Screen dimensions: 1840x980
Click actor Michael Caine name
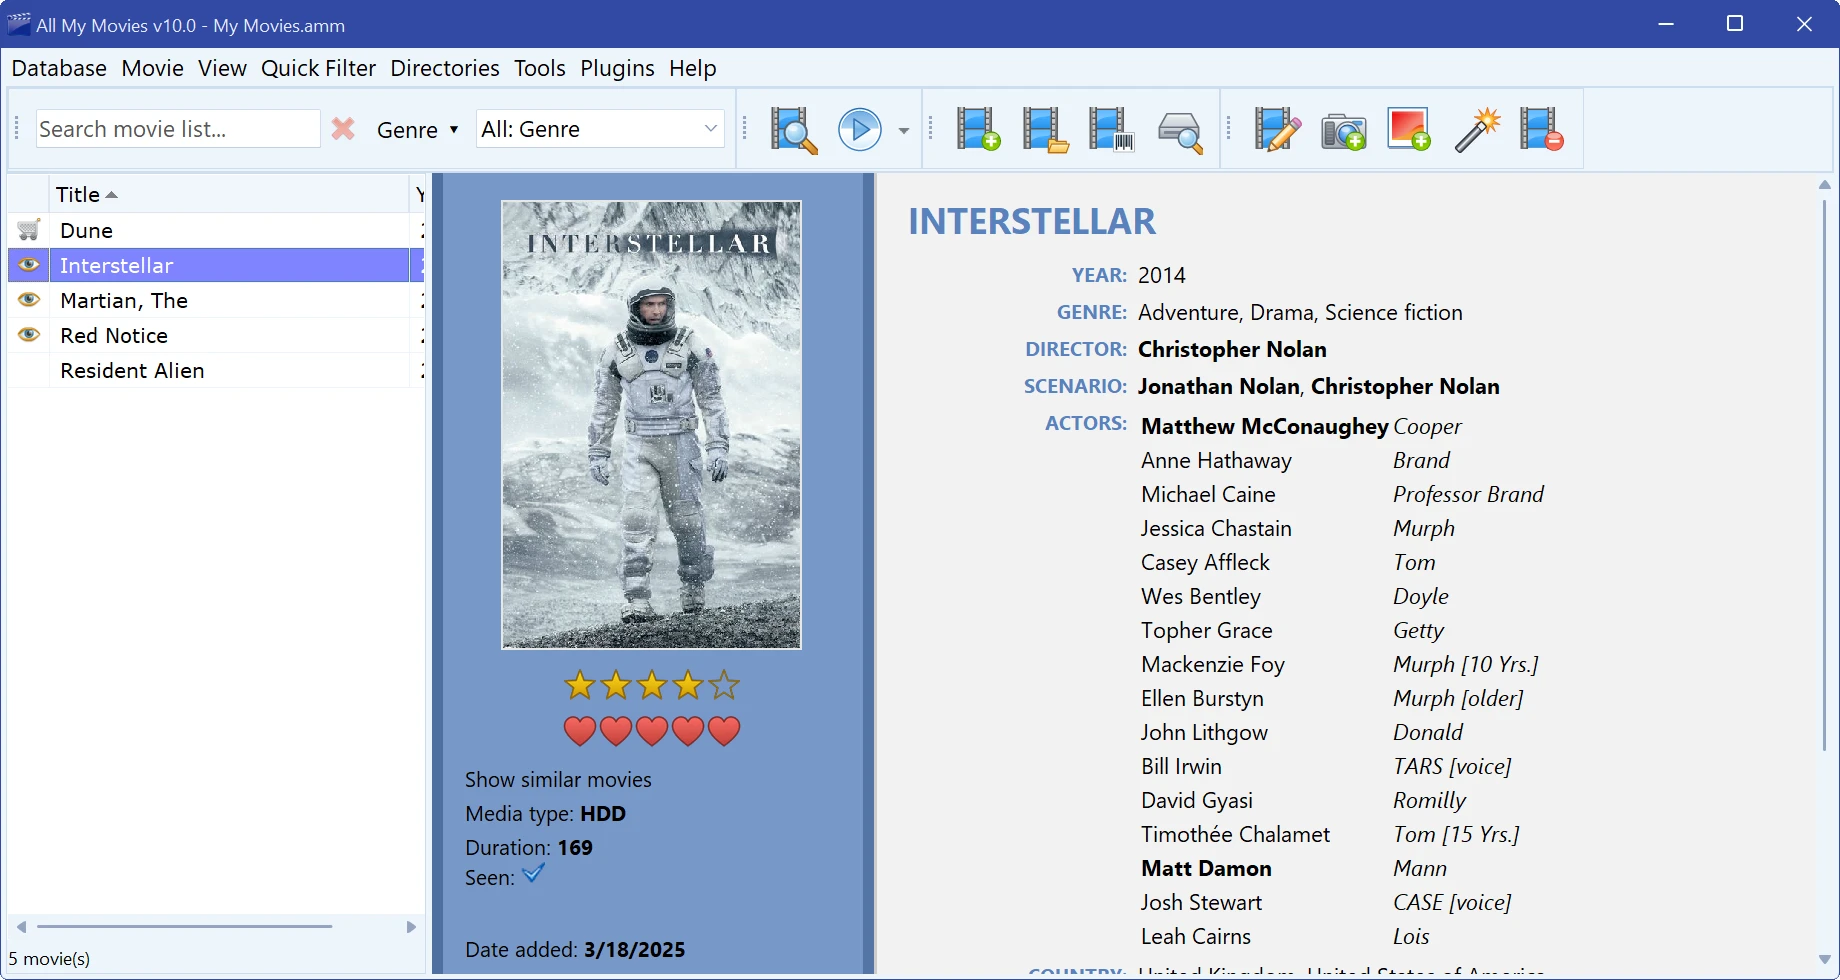click(1208, 494)
